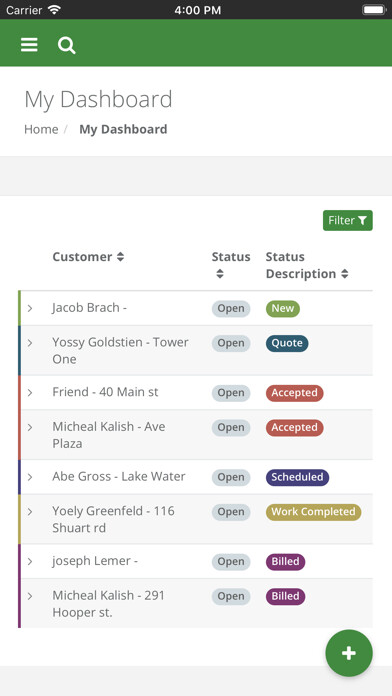Expand the Abe Gross - Lake Water row

[x=30, y=477]
